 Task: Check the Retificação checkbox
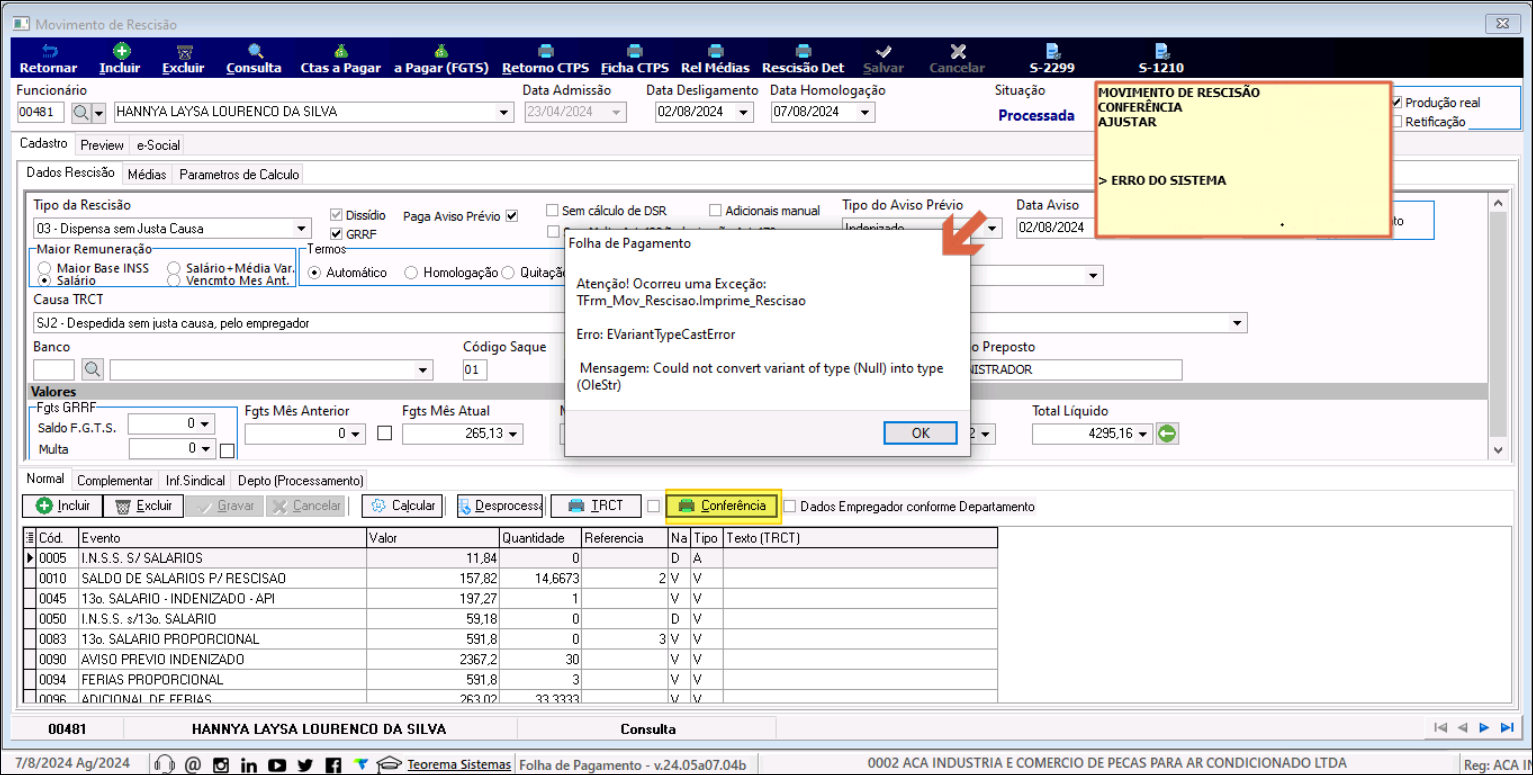(x=1398, y=121)
